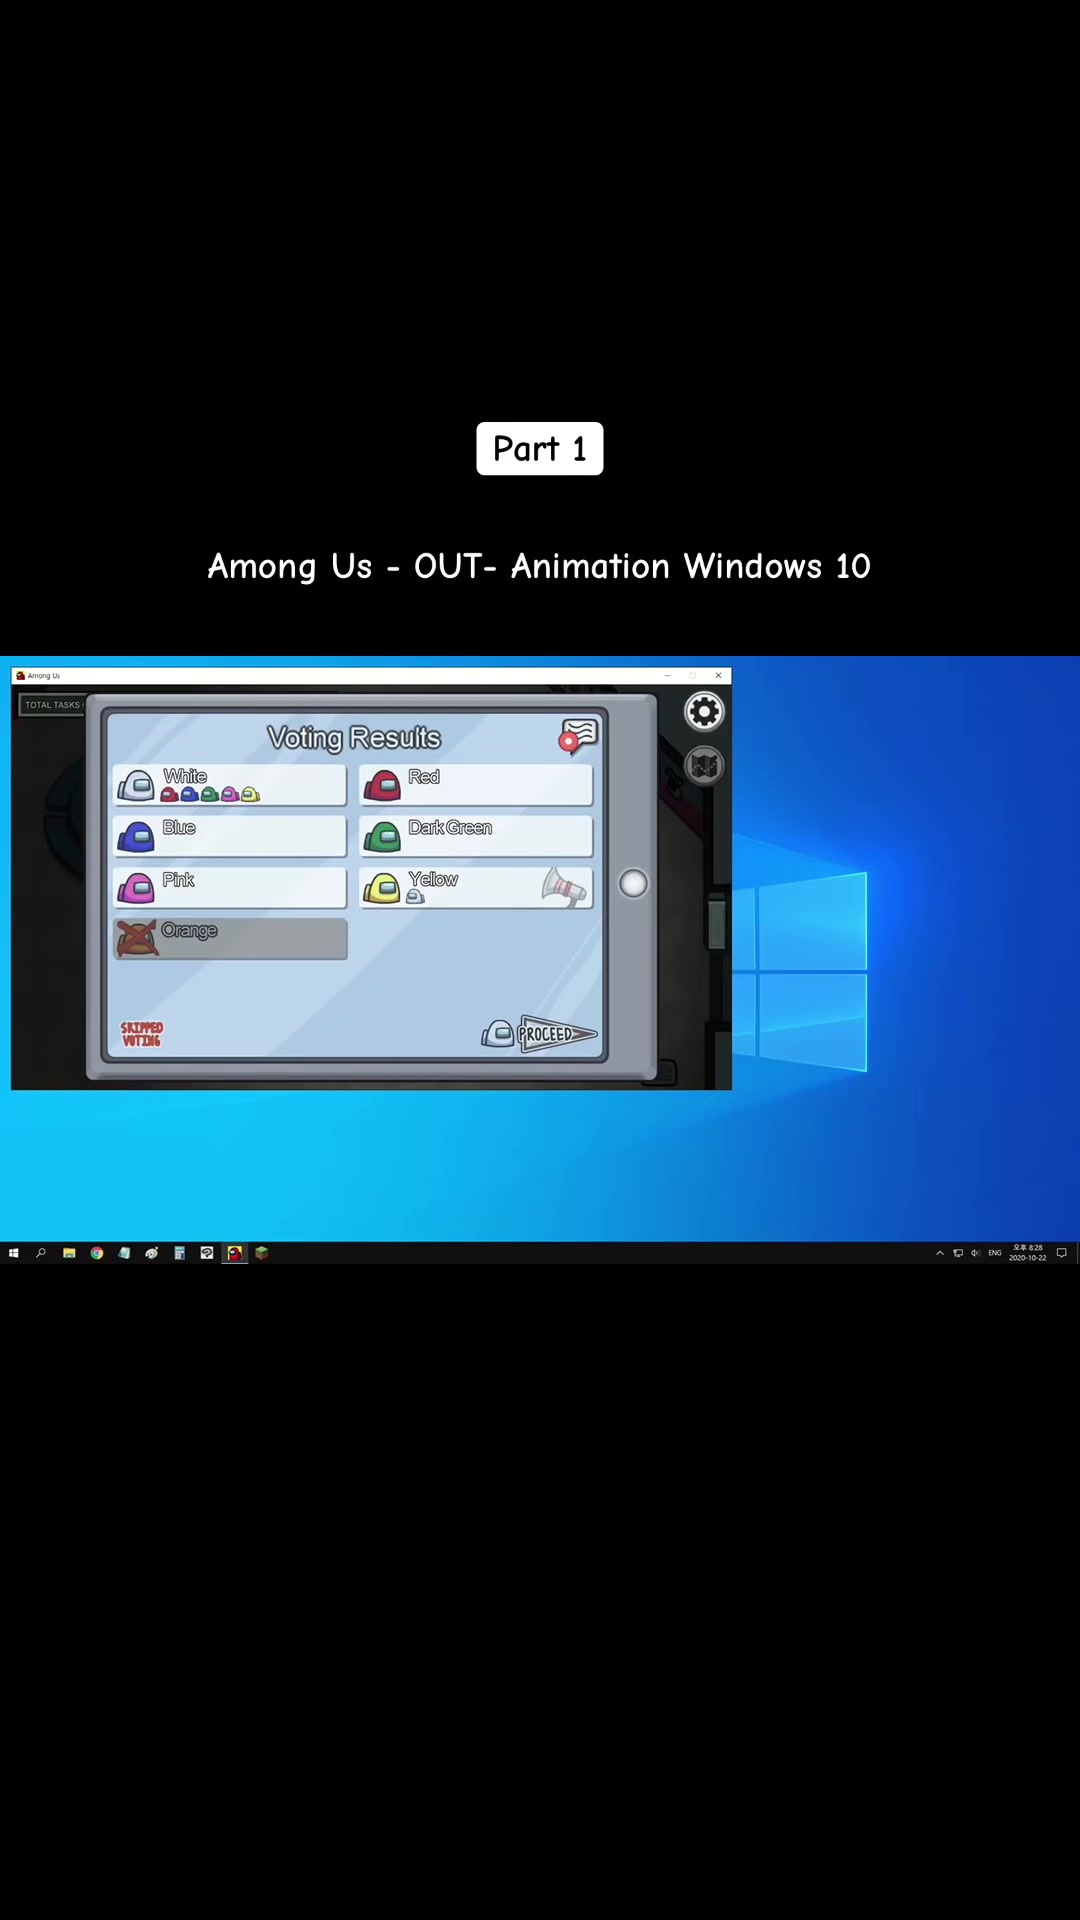Click the blue crewmate avatar icon
This screenshot has width=1080, height=1920.
pos(136,837)
